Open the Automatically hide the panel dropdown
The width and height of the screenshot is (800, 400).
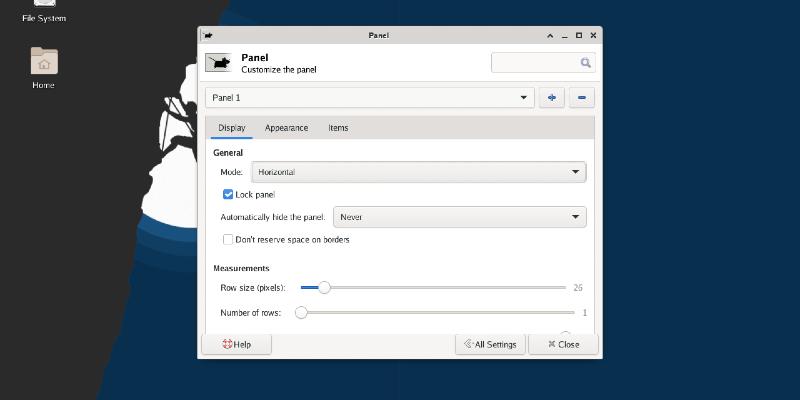coord(459,217)
